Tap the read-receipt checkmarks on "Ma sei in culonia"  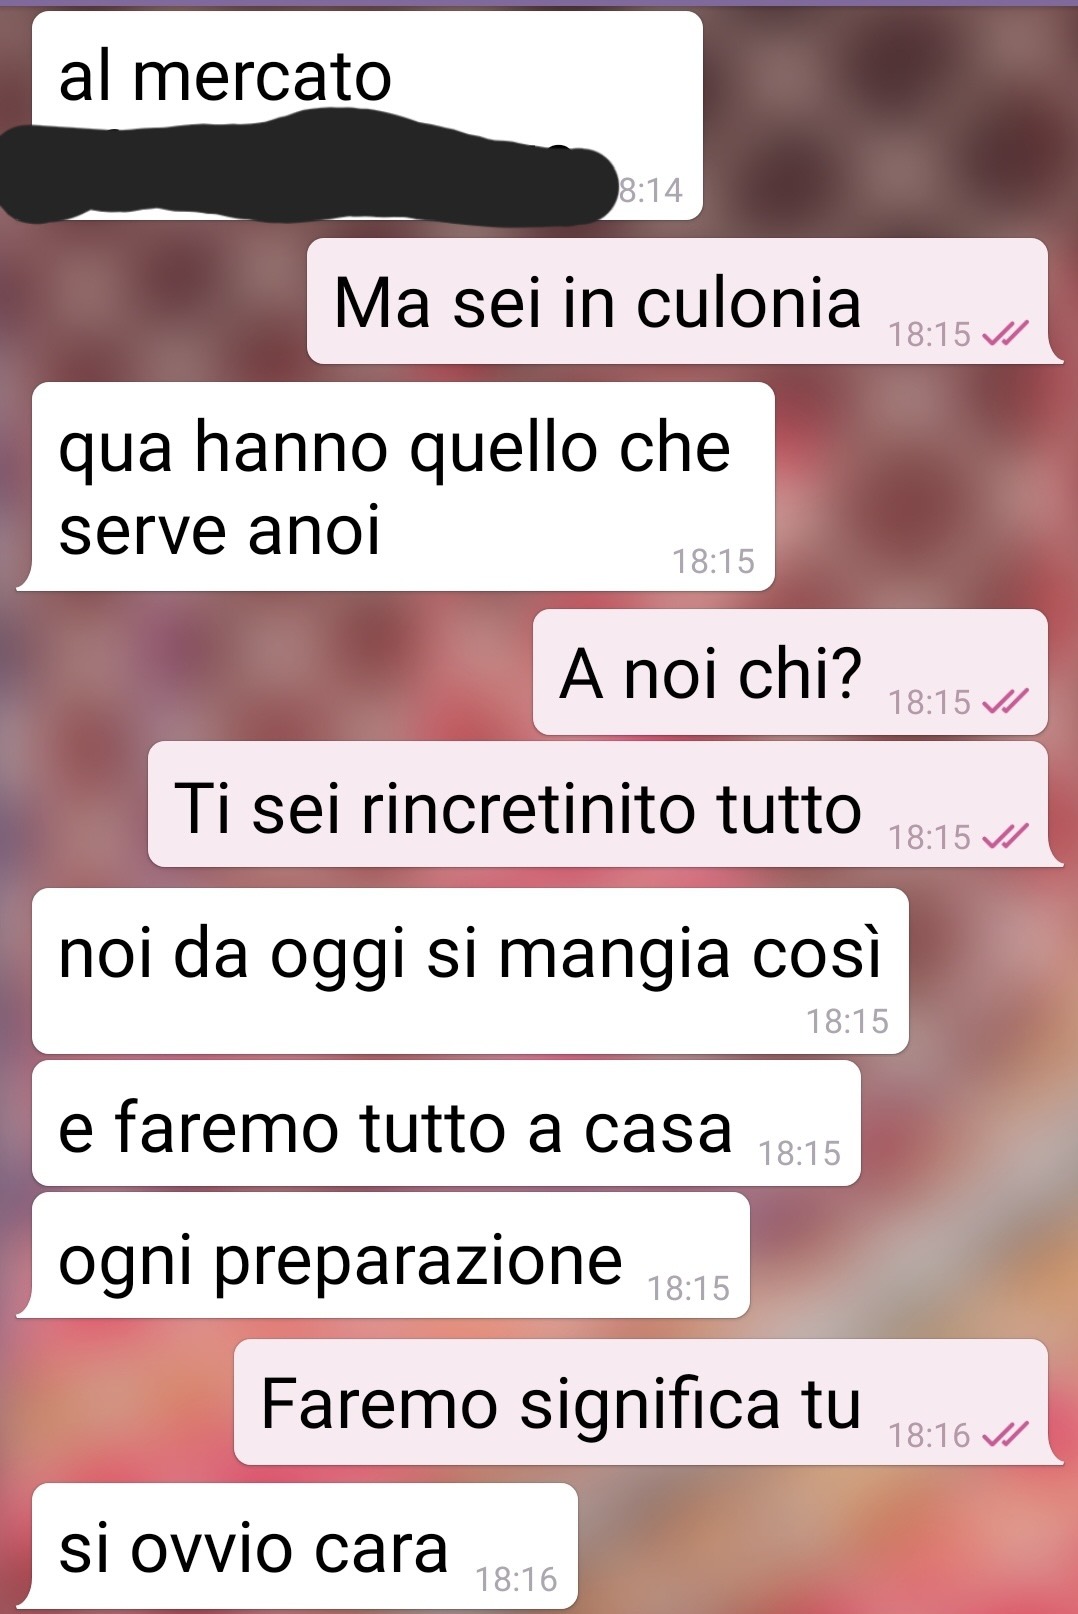point(1005,334)
